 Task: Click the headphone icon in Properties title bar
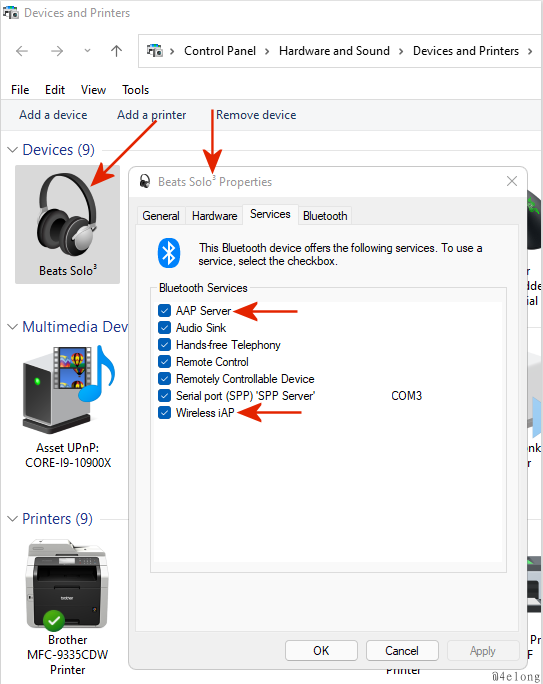click(x=145, y=181)
